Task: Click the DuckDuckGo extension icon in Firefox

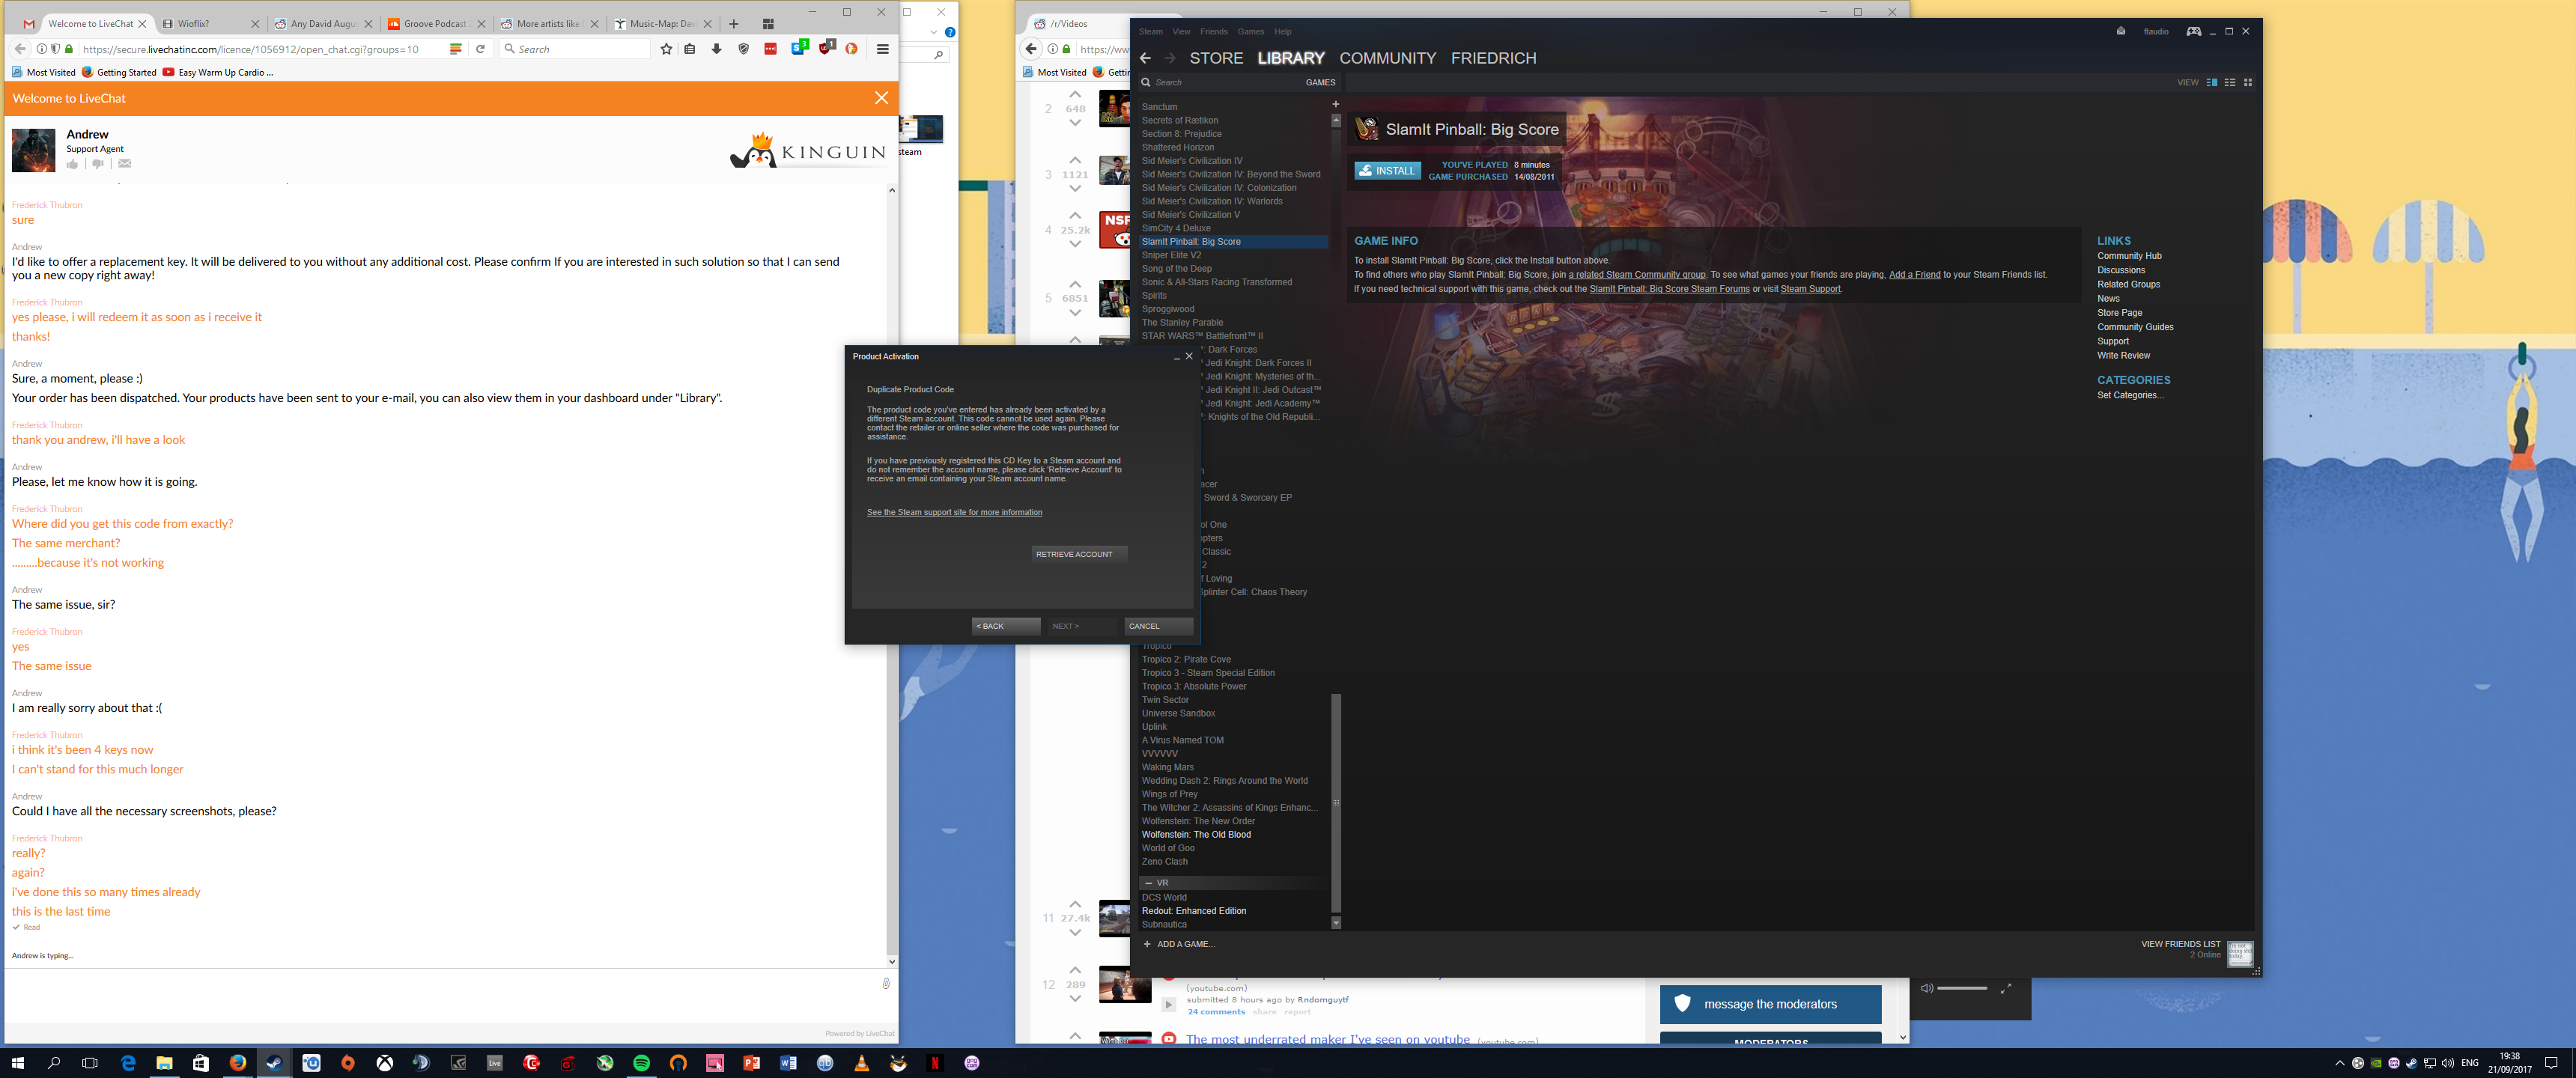Action: tap(851, 49)
